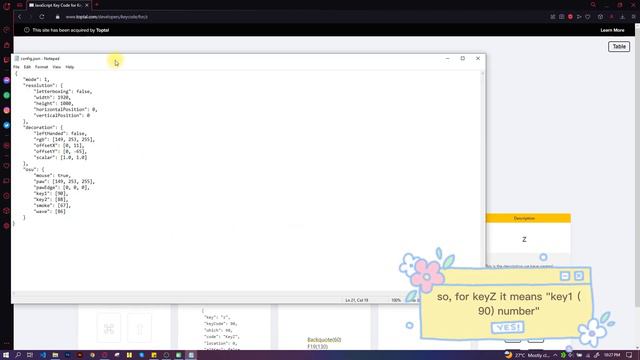Close the JavaScript Key Code browser tab
This screenshot has width=640, height=360.
(87, 5)
